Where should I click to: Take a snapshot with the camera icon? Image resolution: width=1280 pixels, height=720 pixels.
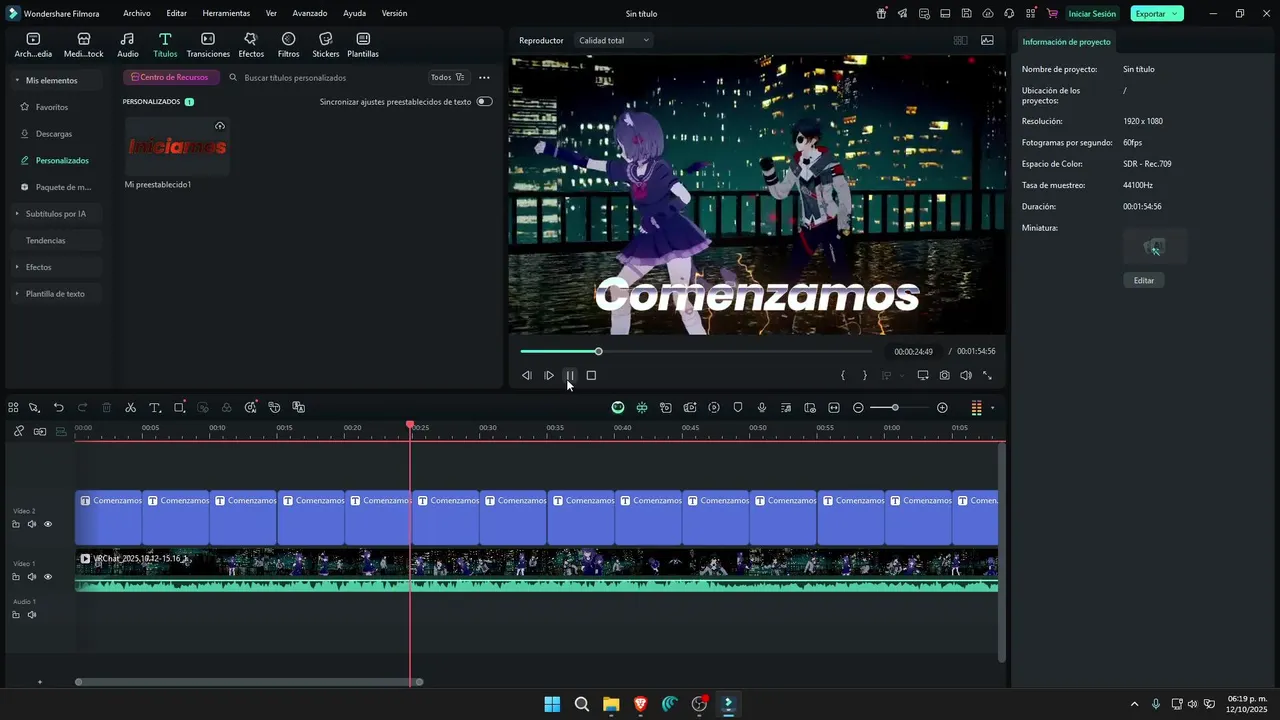[945, 376]
